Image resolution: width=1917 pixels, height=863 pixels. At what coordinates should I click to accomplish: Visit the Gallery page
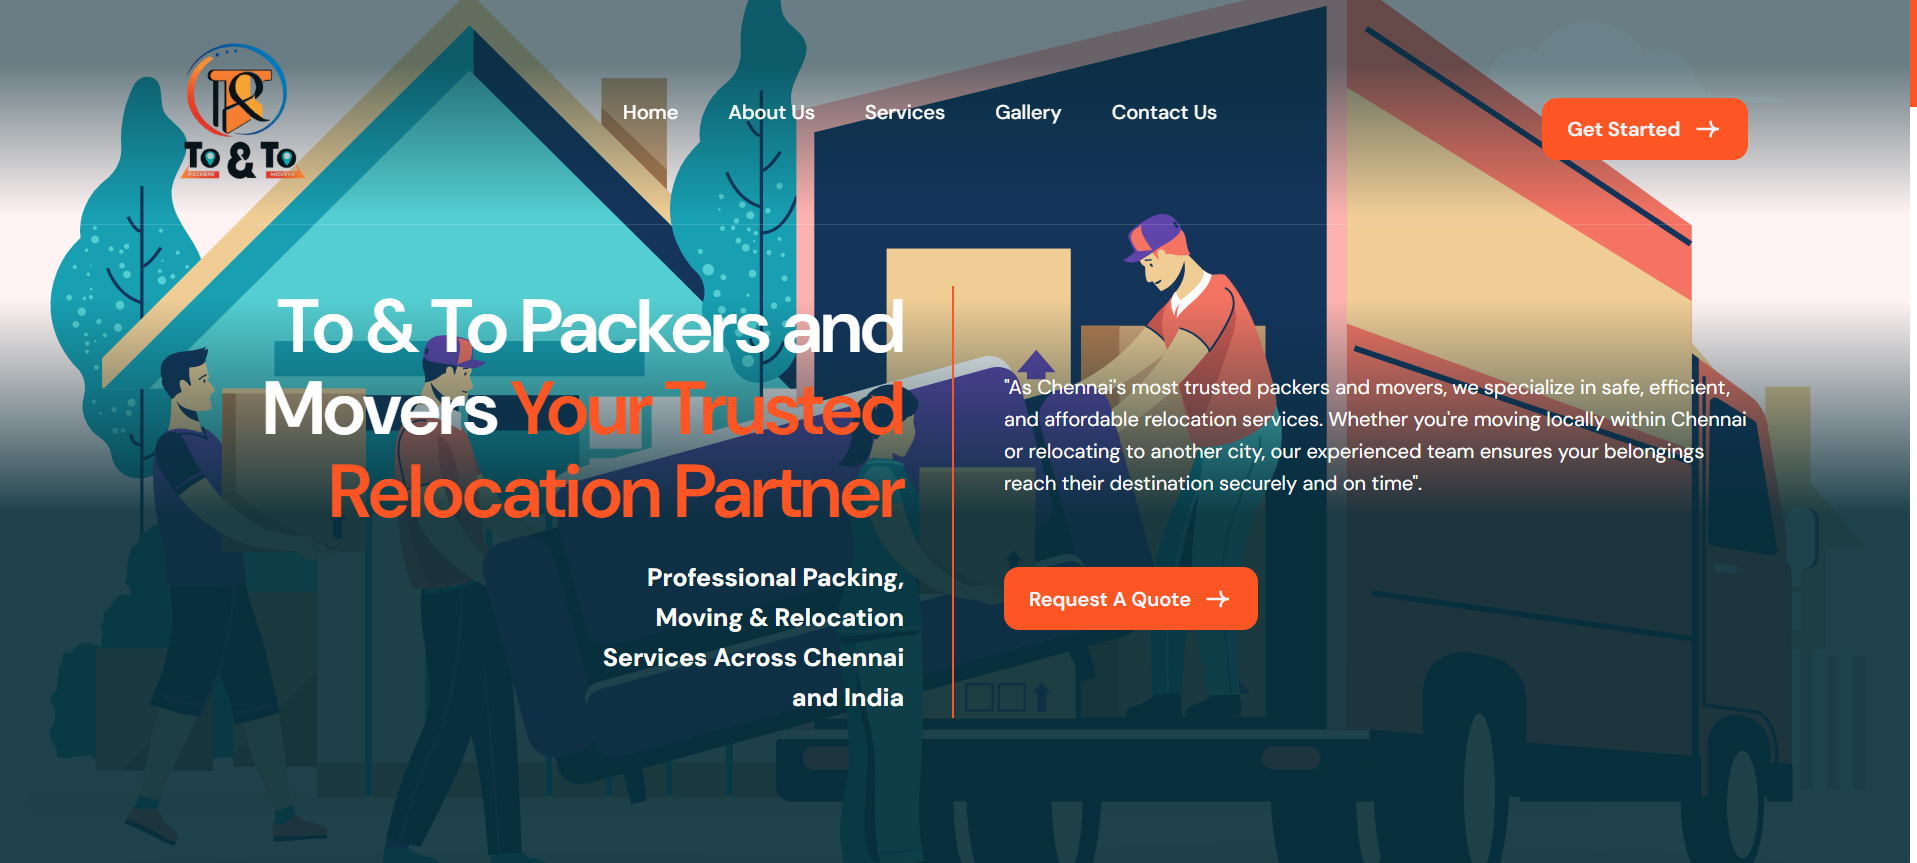[1028, 112]
